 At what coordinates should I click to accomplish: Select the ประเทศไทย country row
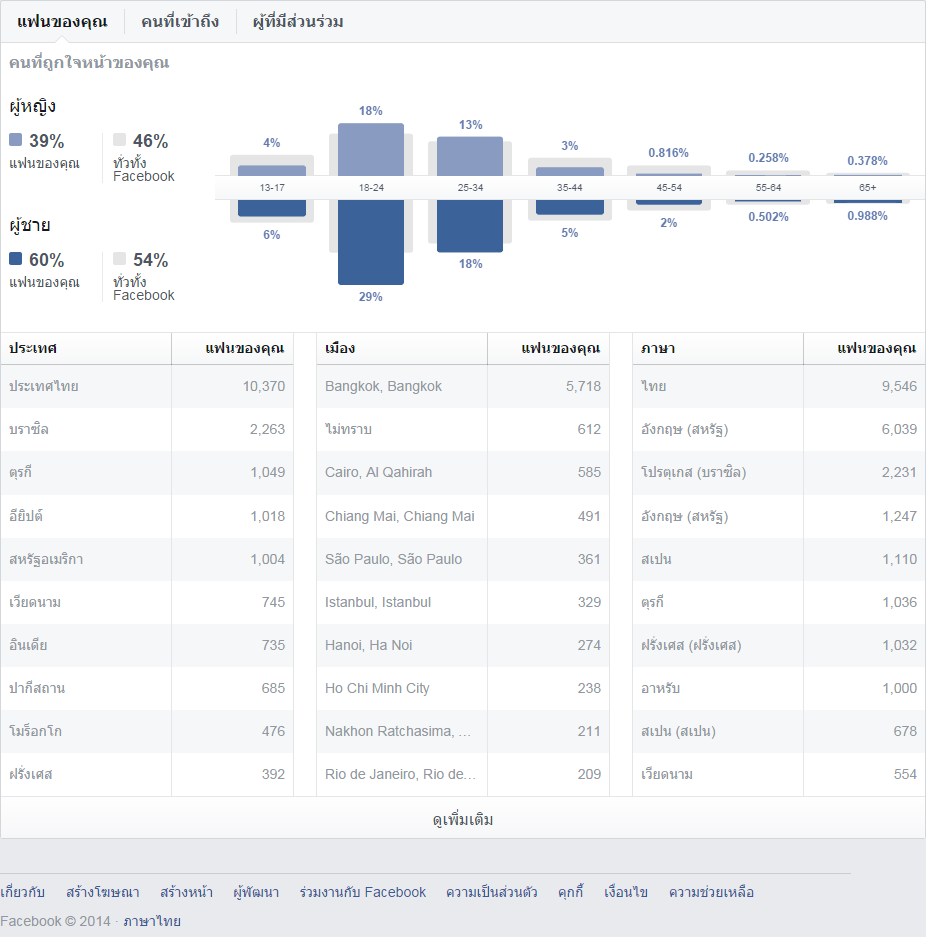coord(147,387)
